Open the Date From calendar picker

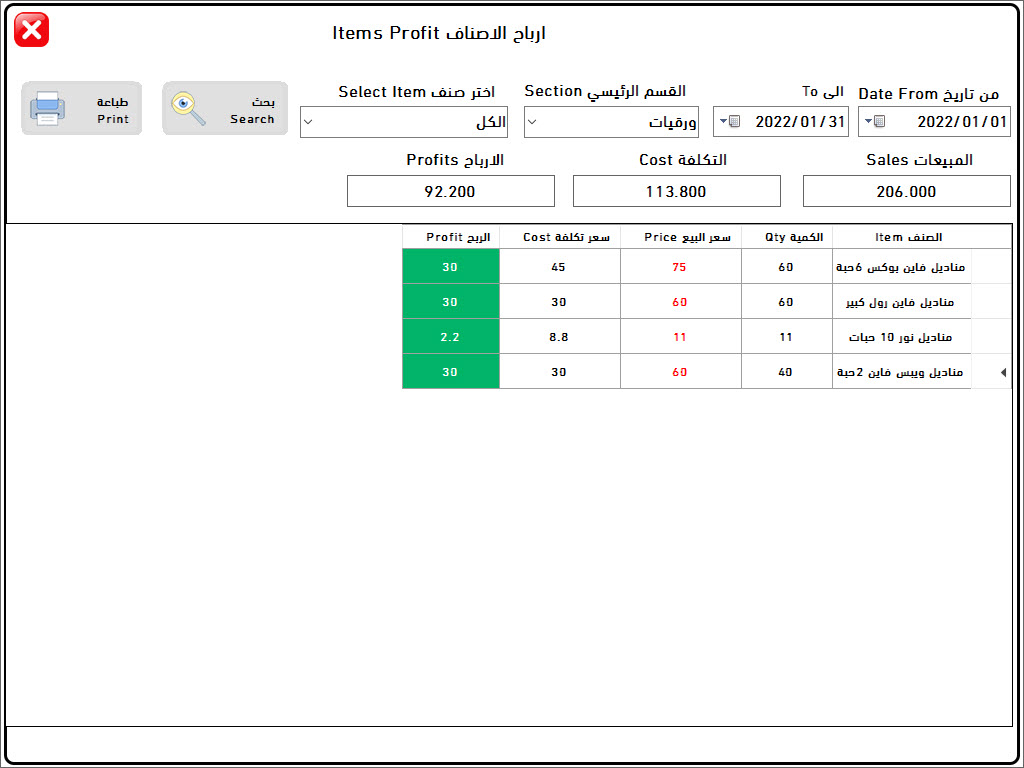click(x=875, y=121)
